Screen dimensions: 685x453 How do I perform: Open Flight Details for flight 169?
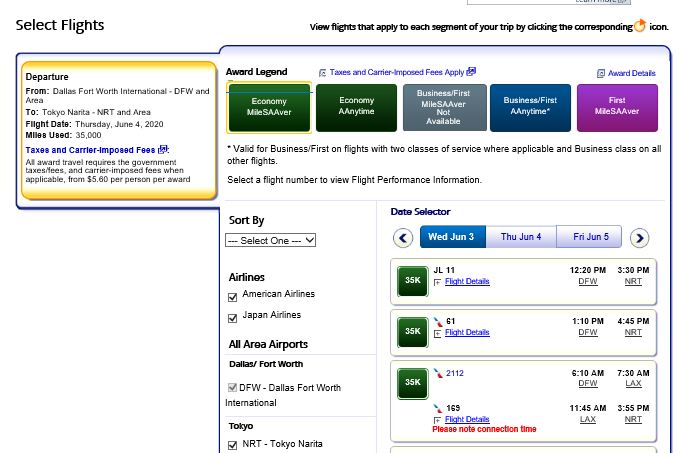tap(467, 419)
